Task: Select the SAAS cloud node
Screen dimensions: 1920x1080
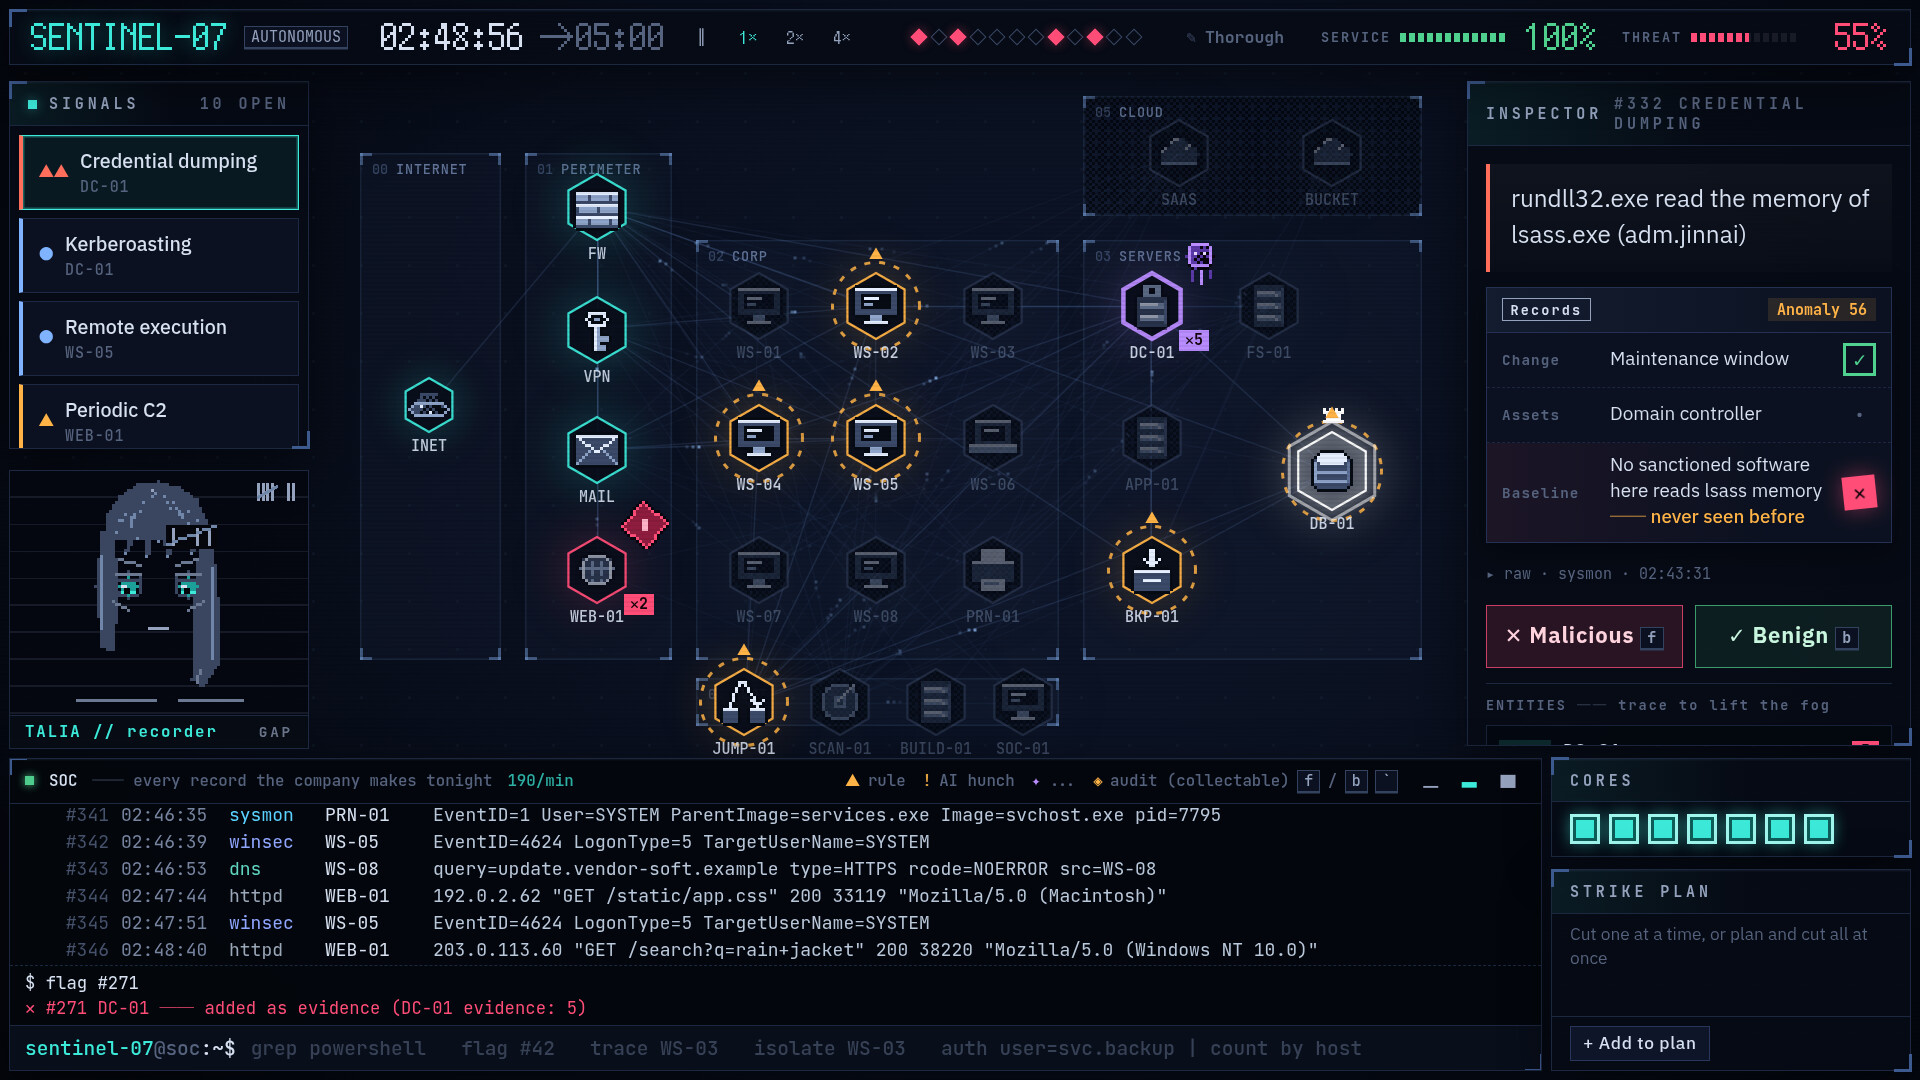Action: 1179,153
